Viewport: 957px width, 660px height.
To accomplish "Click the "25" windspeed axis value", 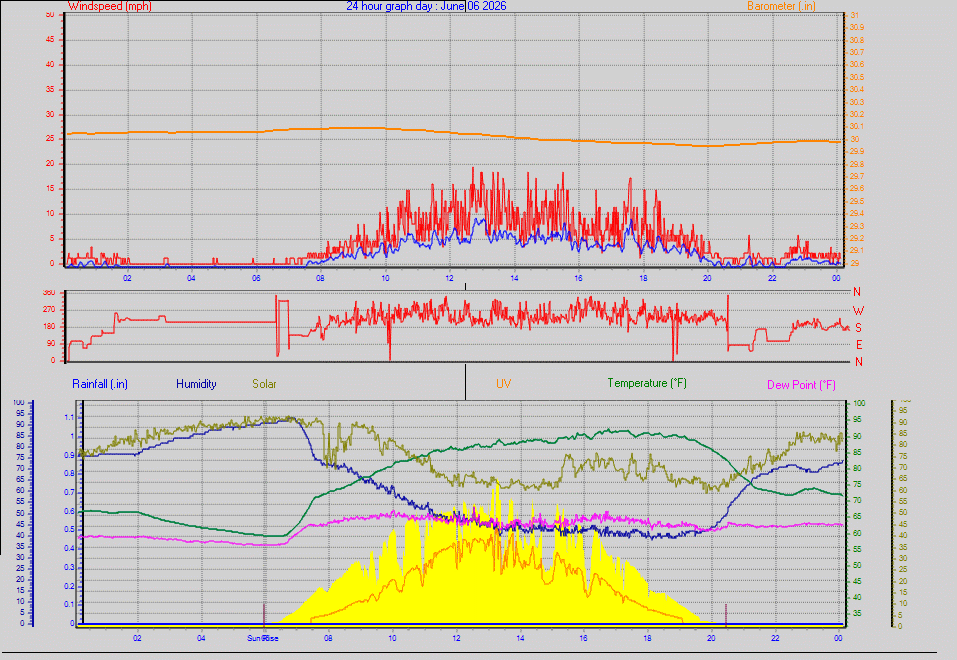I will click(50, 139).
